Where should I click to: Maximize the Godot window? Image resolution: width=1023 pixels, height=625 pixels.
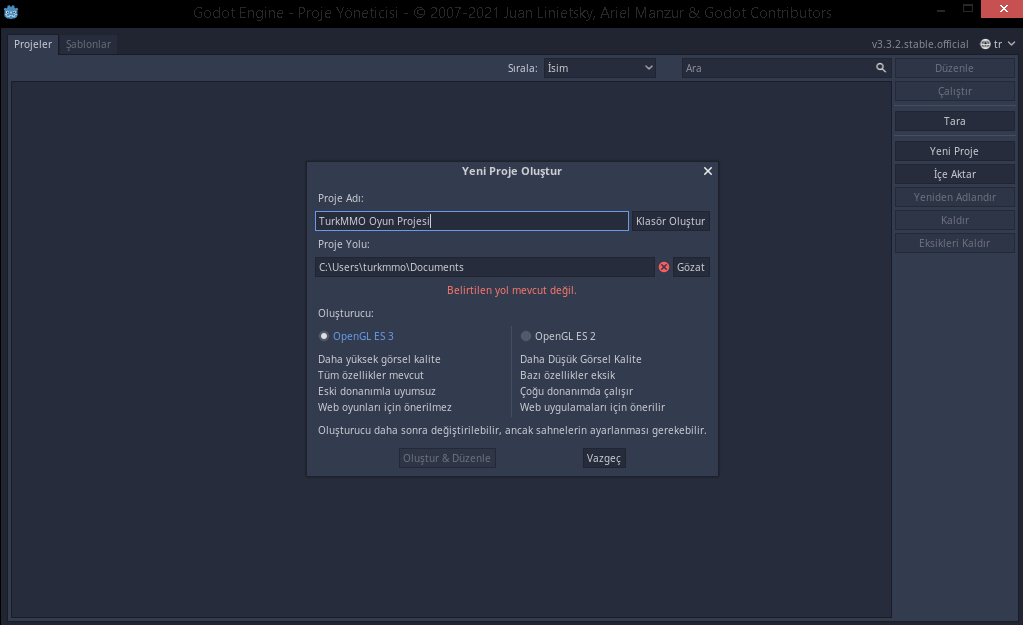pyautogui.click(x=968, y=8)
